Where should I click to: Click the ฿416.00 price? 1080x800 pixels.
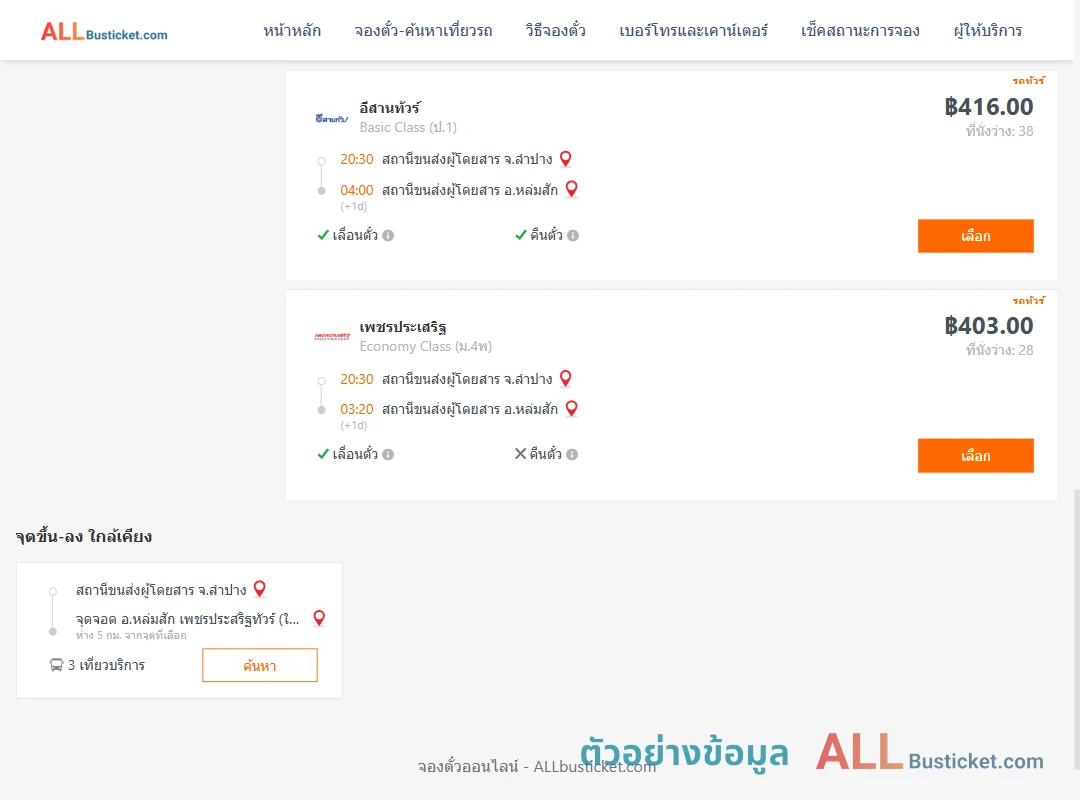[988, 107]
